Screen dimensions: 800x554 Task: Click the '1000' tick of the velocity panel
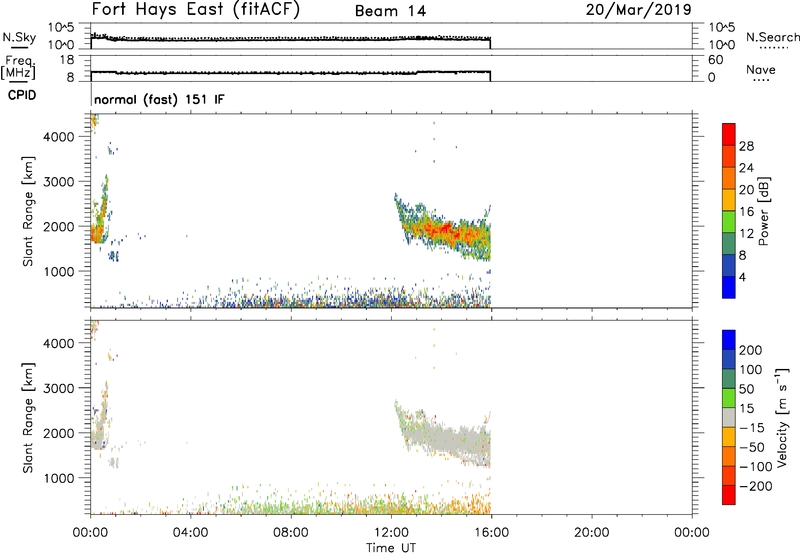coord(58,478)
